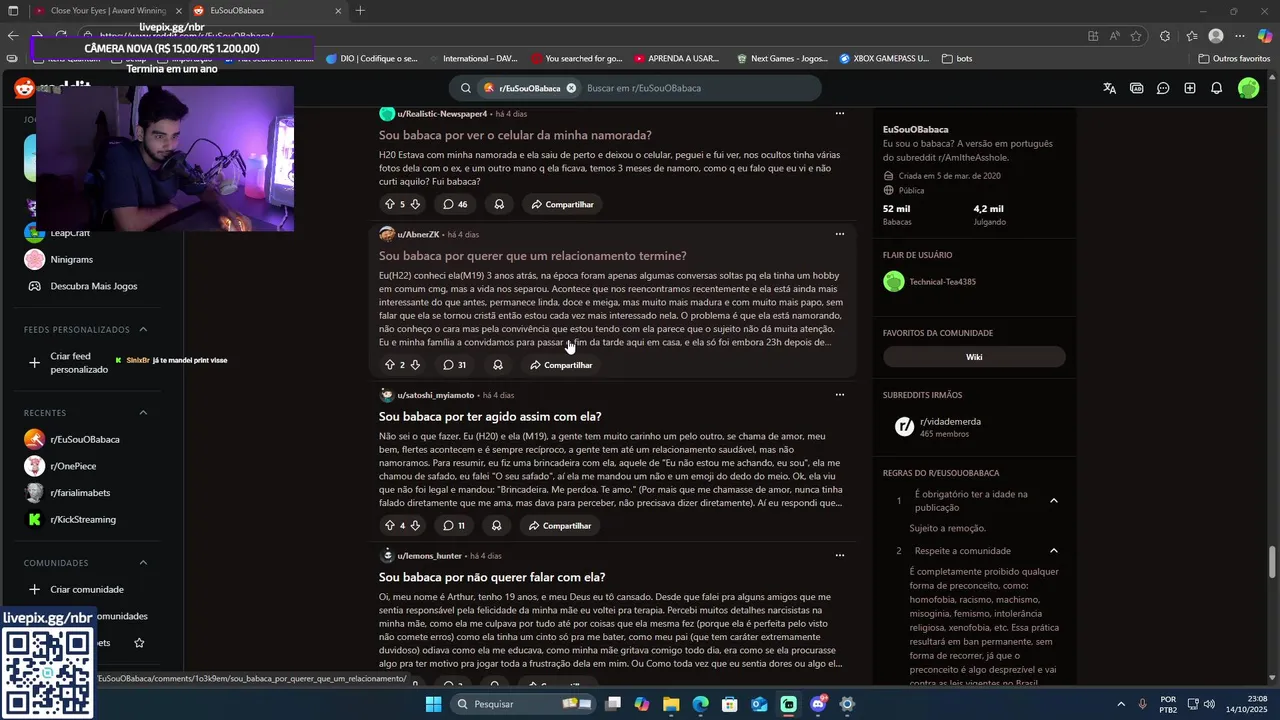Open the Reddit translation settings icon
This screenshot has width=1280, height=720.
pos(1109,88)
